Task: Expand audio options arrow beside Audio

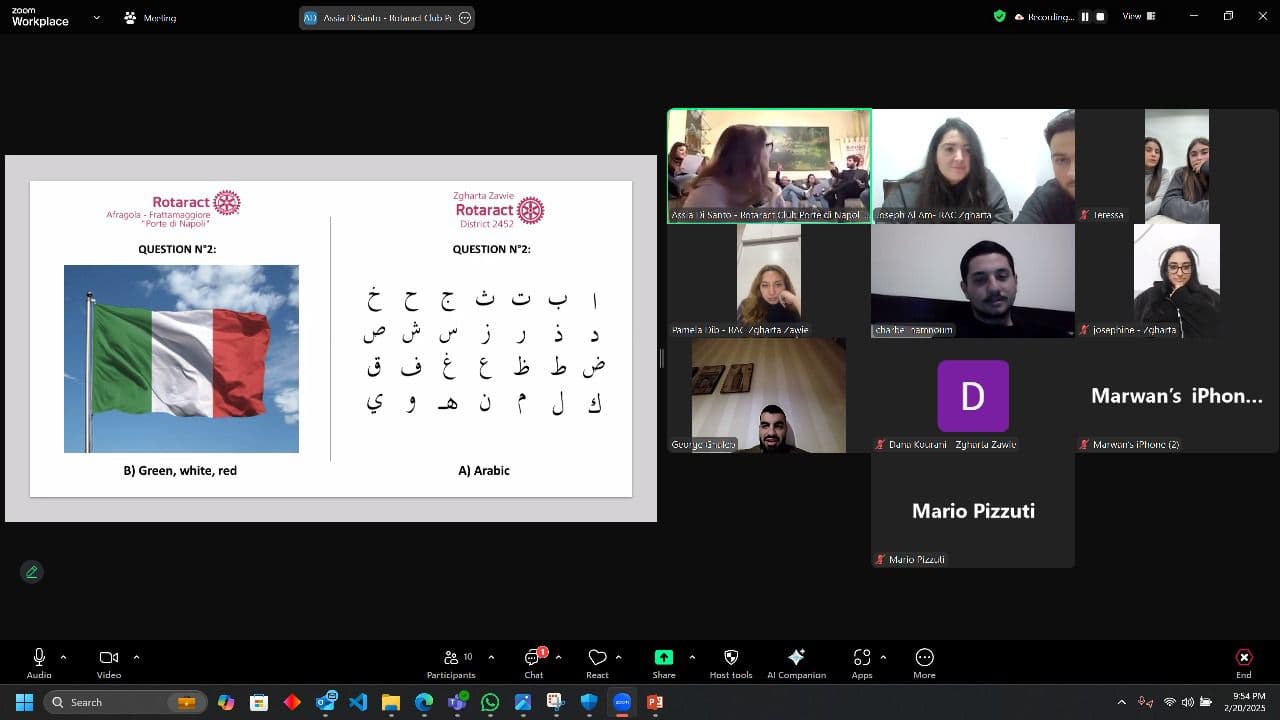Action: tap(64, 657)
